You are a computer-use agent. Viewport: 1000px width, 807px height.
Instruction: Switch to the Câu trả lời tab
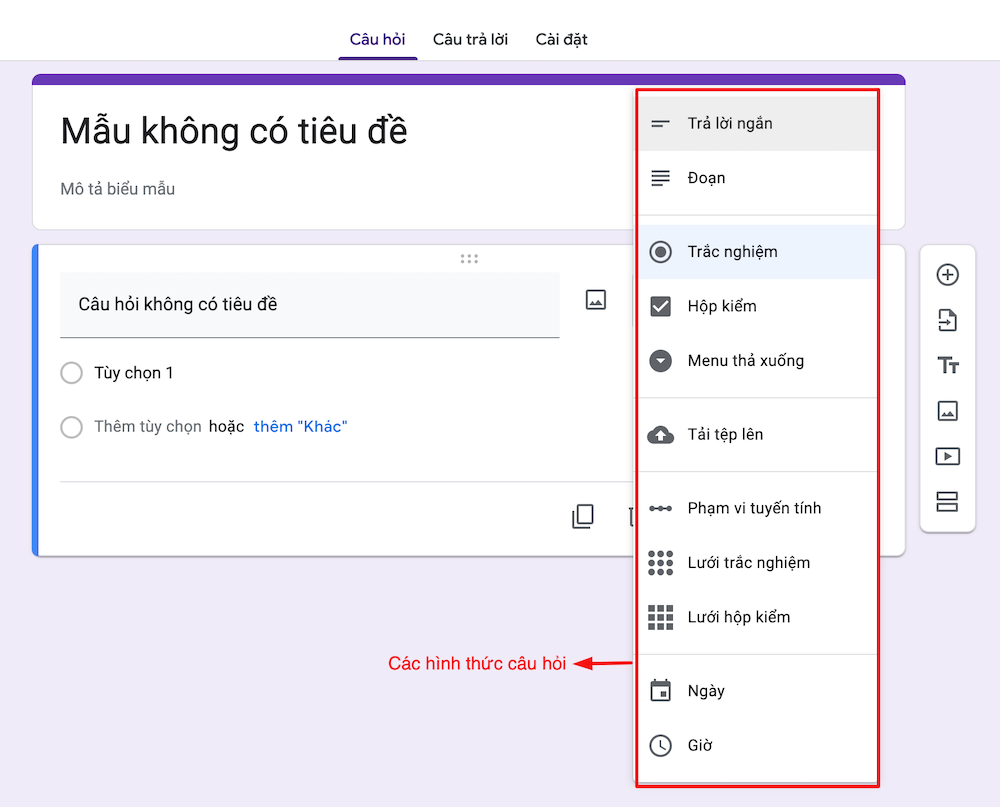(x=470, y=39)
